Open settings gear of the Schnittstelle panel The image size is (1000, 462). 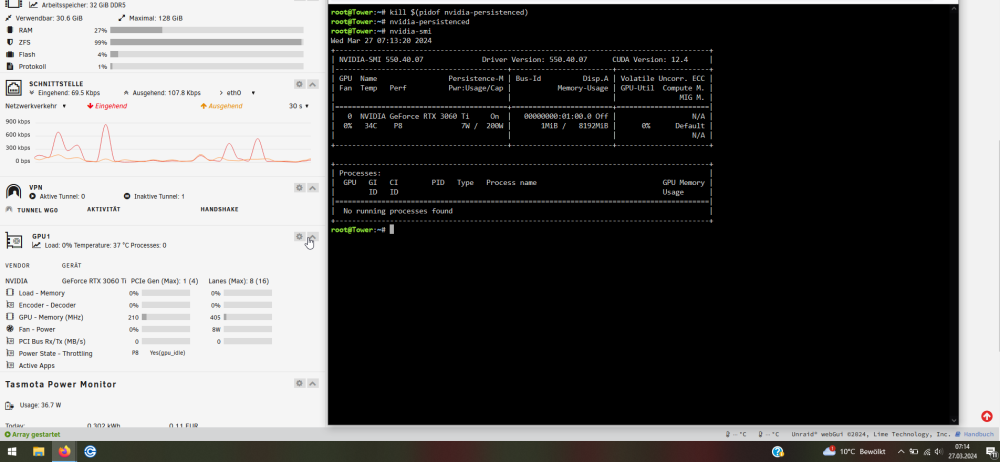click(x=299, y=84)
